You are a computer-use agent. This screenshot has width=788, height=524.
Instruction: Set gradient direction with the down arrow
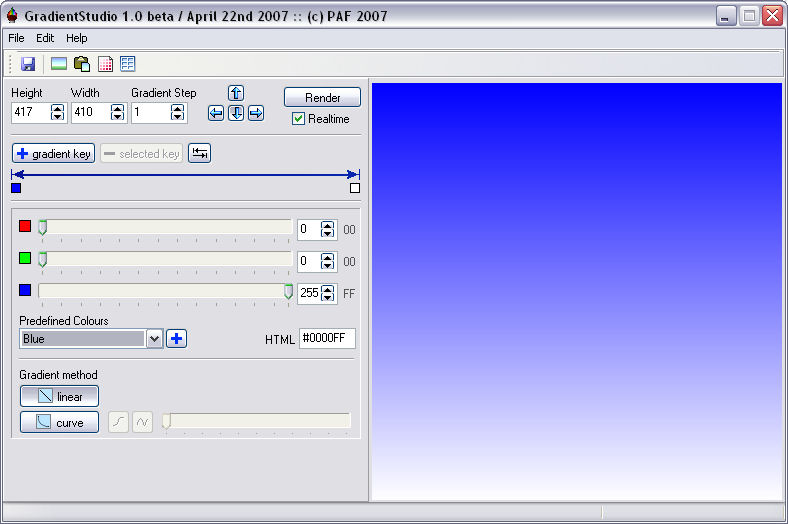point(236,113)
